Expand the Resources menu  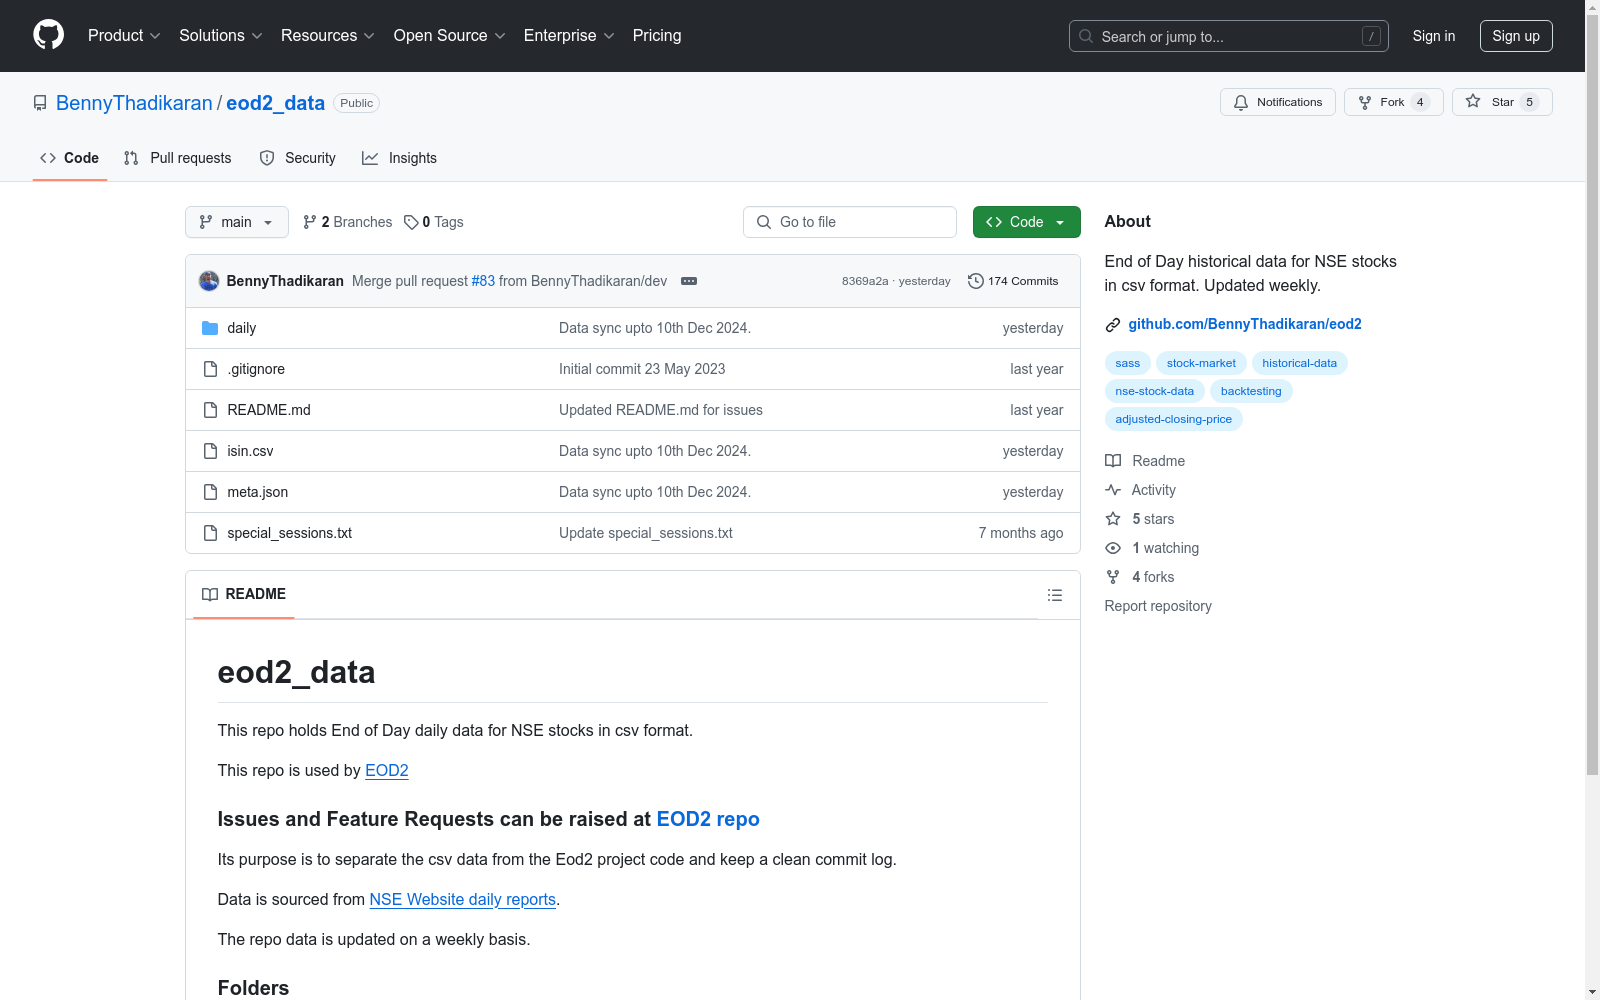click(x=328, y=36)
